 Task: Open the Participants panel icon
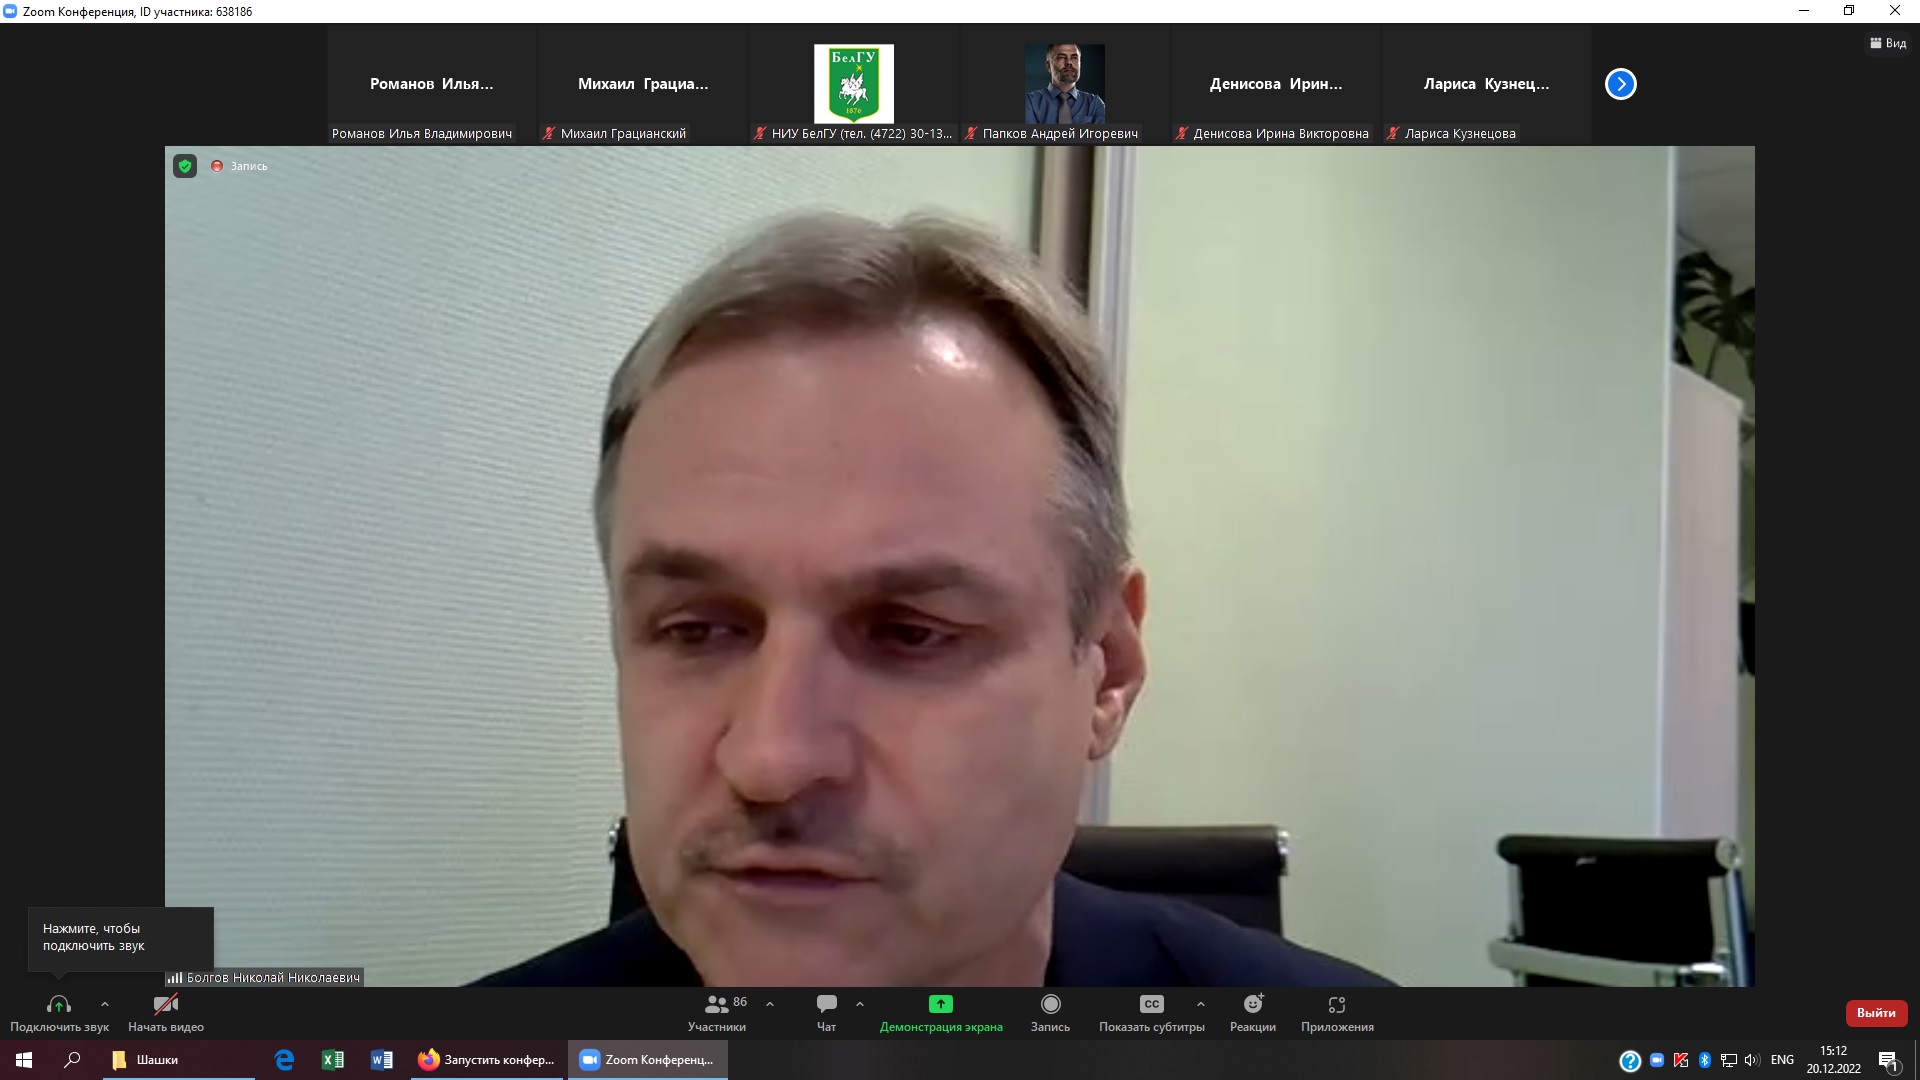[717, 1004]
